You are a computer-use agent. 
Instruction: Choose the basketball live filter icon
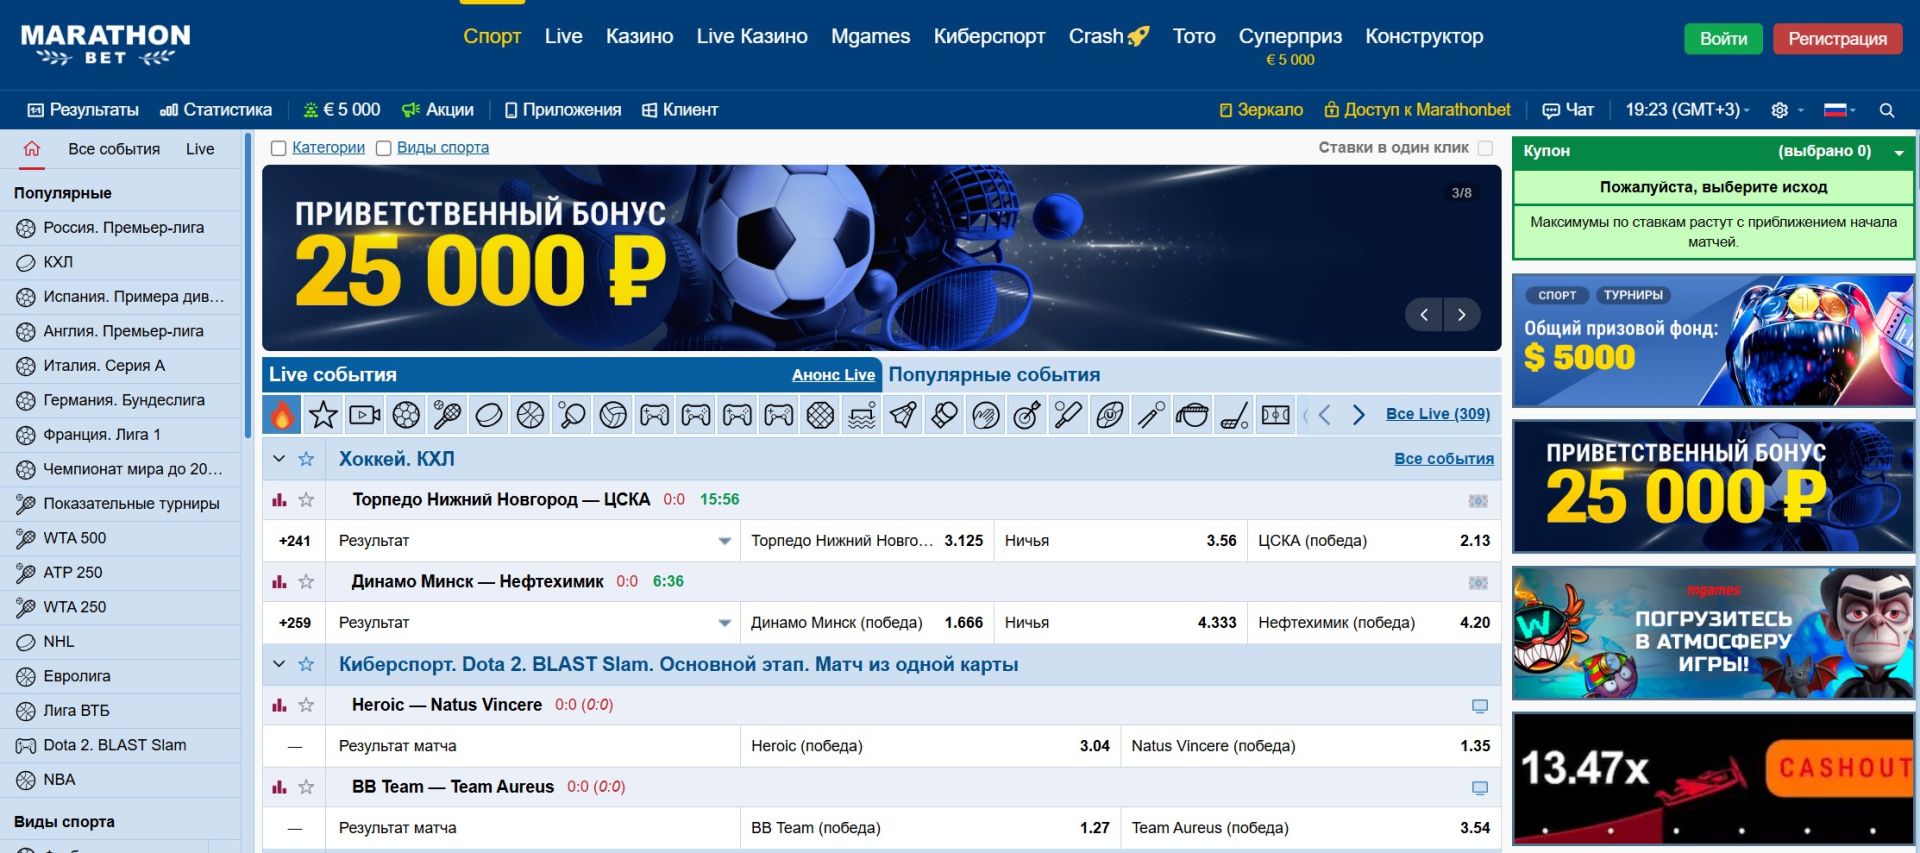click(530, 415)
